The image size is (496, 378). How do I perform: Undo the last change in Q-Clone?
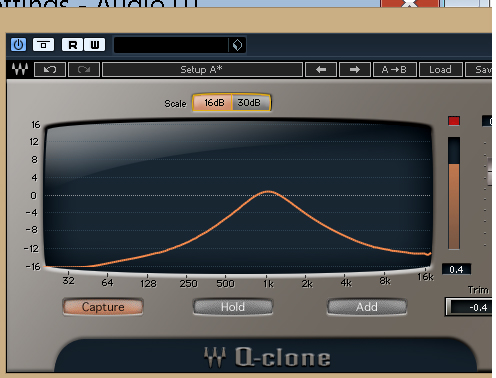[50, 69]
